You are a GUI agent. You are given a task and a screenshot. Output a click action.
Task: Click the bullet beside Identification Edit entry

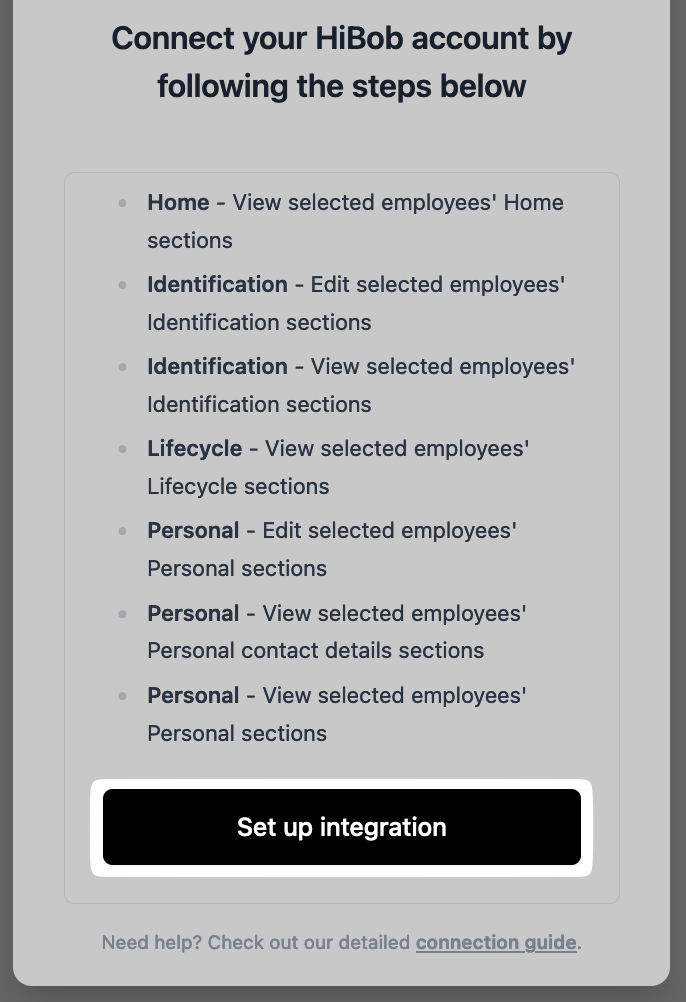click(x=123, y=284)
